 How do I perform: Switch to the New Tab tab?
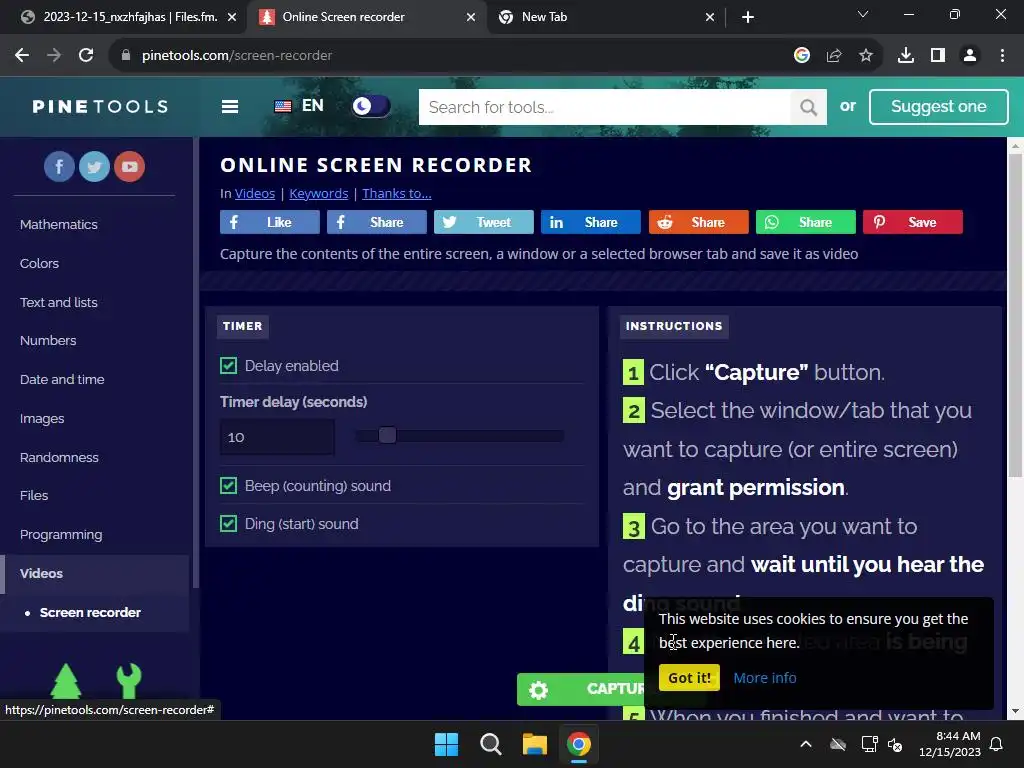tap(606, 17)
